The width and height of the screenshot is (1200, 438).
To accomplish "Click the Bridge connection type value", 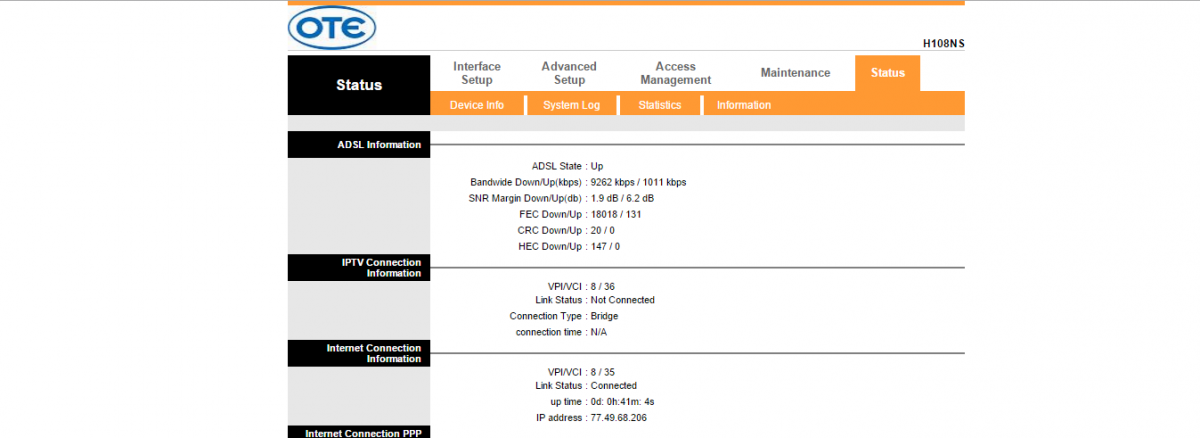I will pyautogui.click(x=604, y=316).
